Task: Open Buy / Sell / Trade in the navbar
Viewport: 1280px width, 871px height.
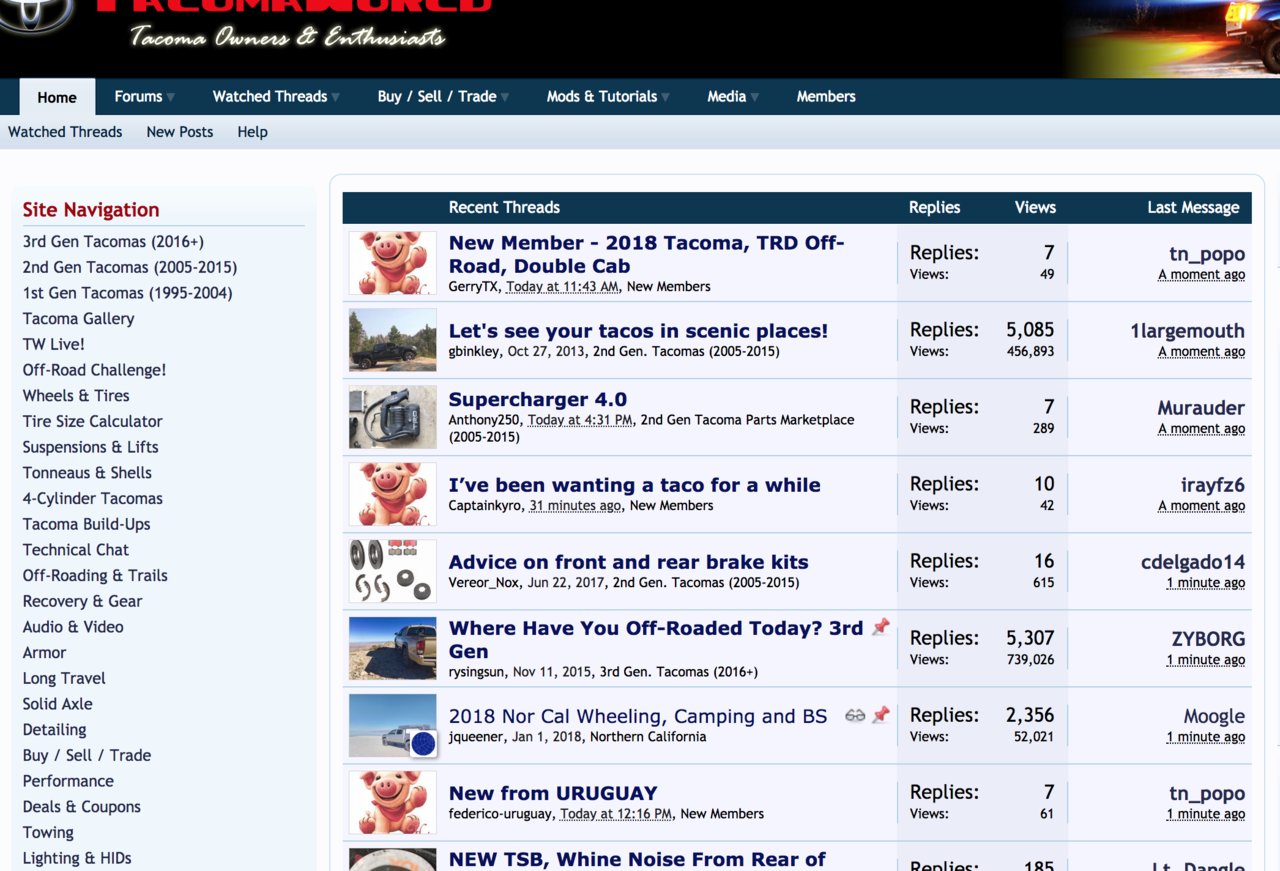Action: [x=437, y=96]
